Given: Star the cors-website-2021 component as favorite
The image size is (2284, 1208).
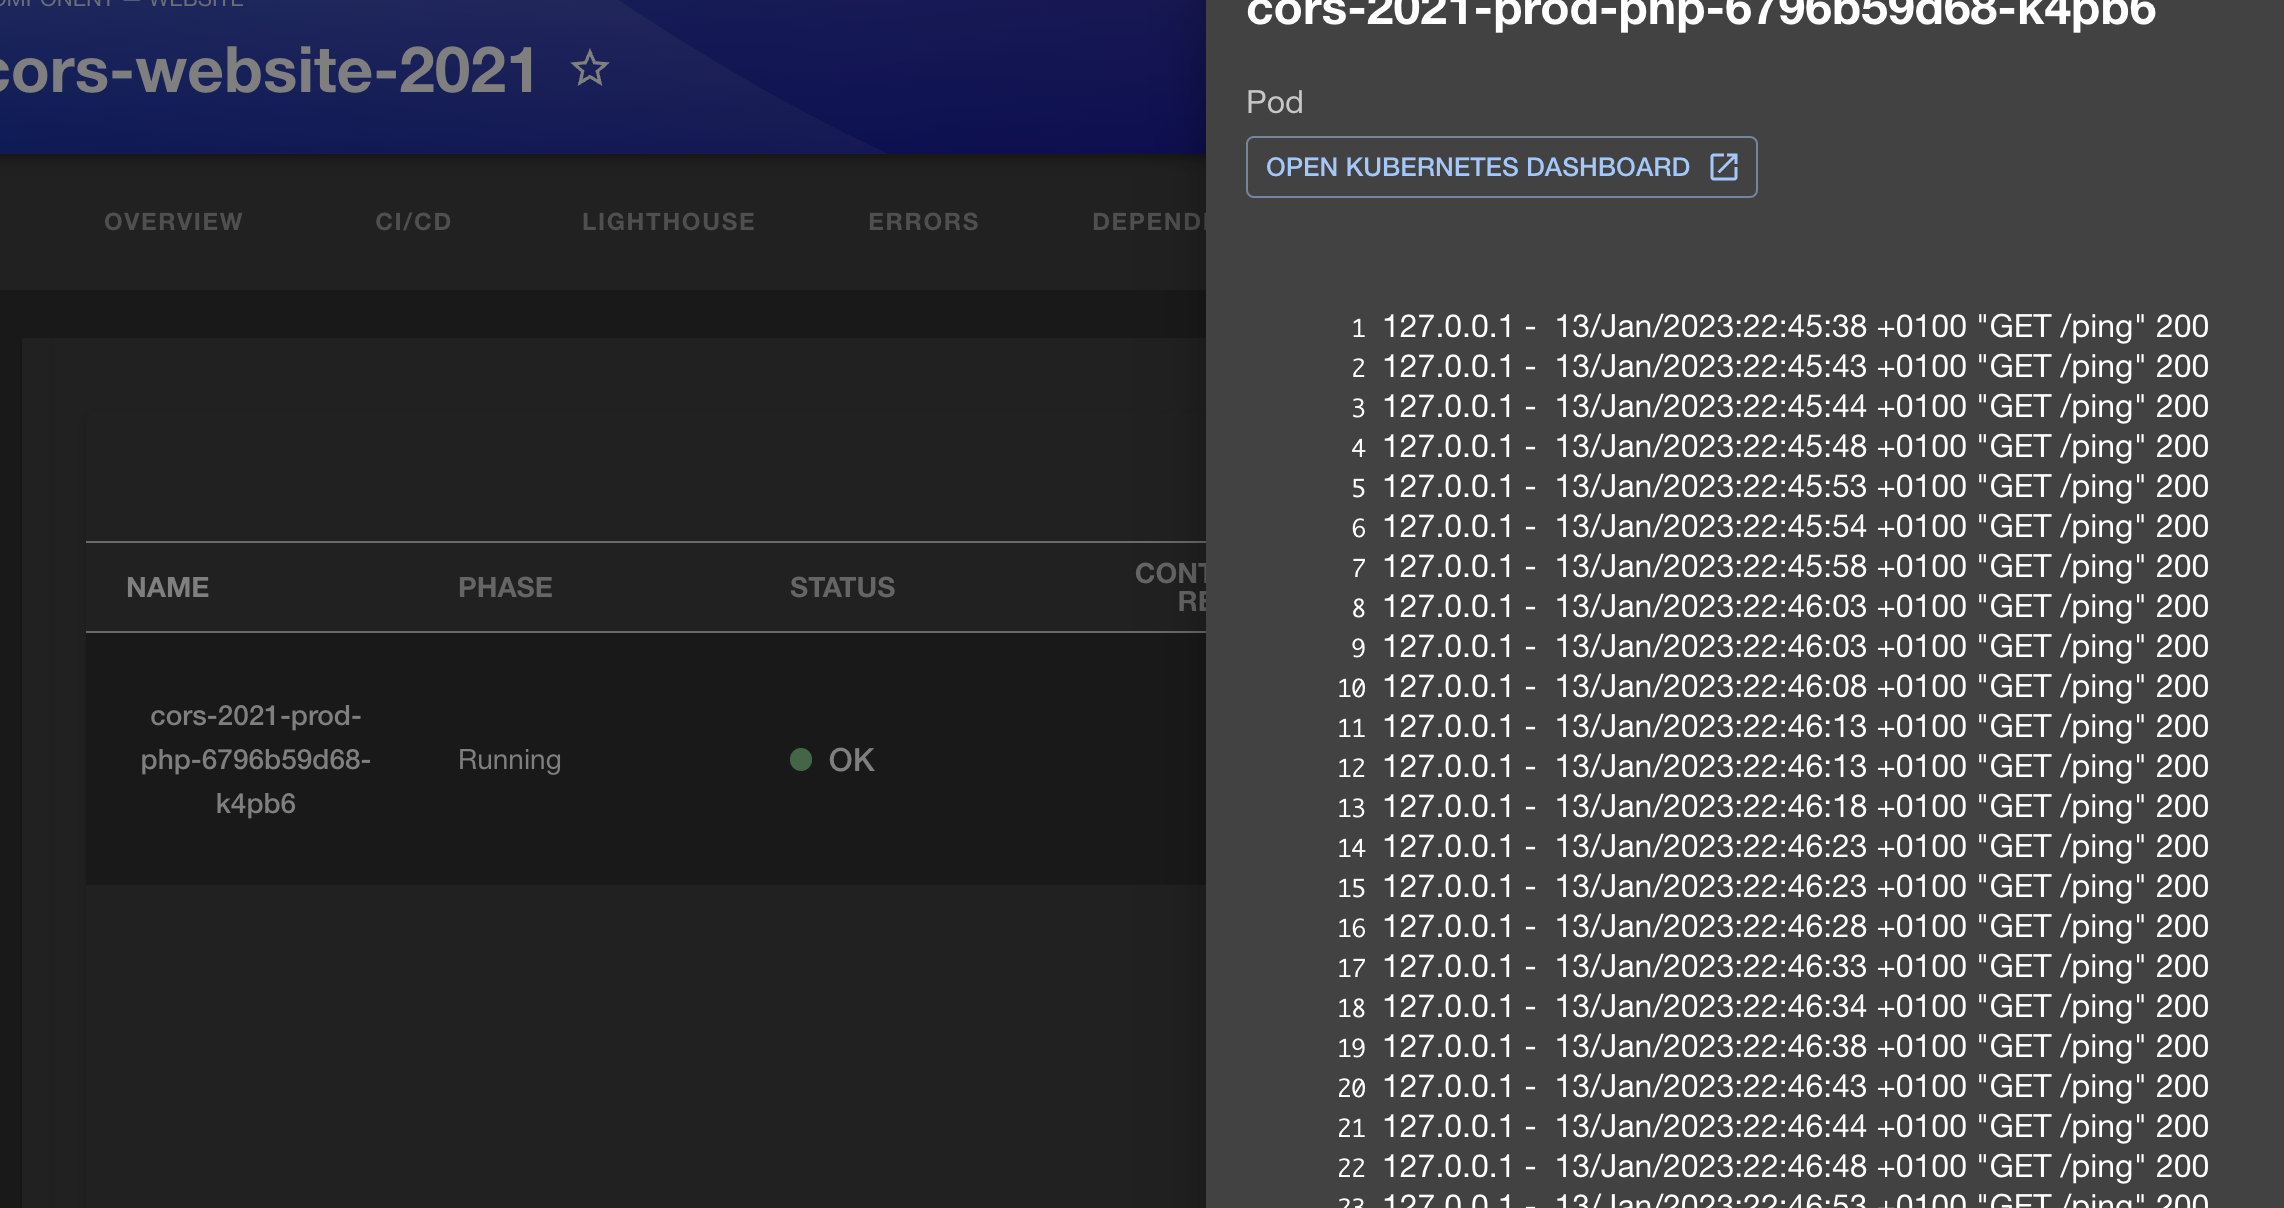Looking at the screenshot, I should click(590, 68).
